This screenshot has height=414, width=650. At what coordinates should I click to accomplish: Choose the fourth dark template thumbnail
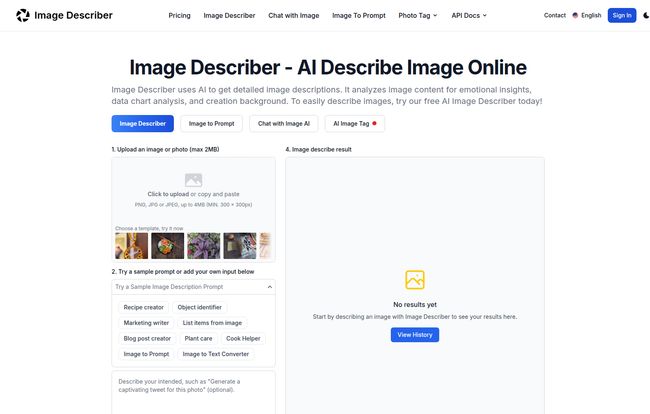click(x=240, y=246)
